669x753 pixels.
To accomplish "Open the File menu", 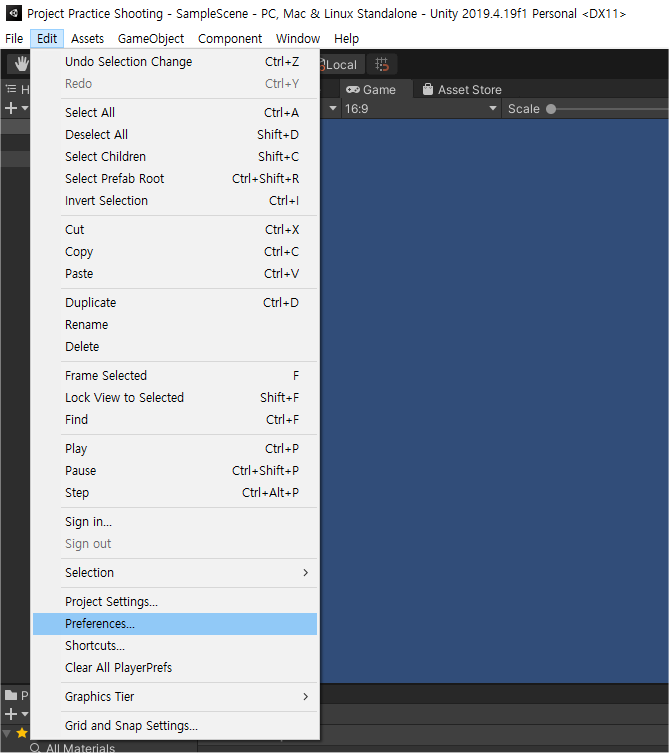I will [x=14, y=38].
